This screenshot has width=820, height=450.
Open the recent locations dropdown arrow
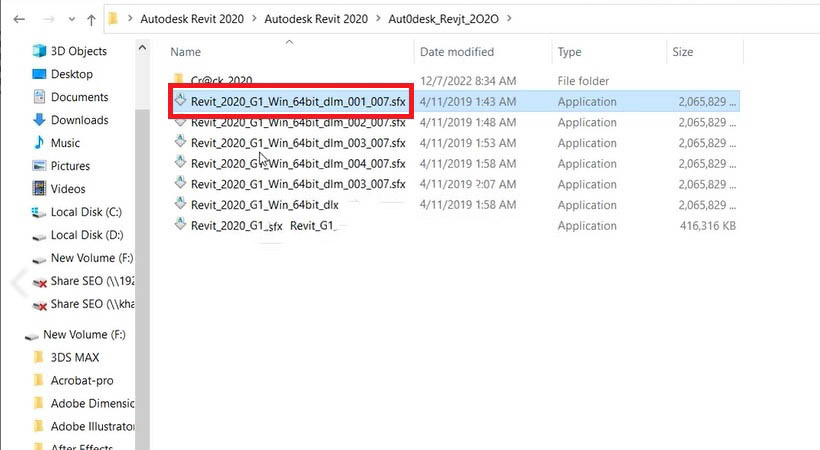tap(72, 20)
